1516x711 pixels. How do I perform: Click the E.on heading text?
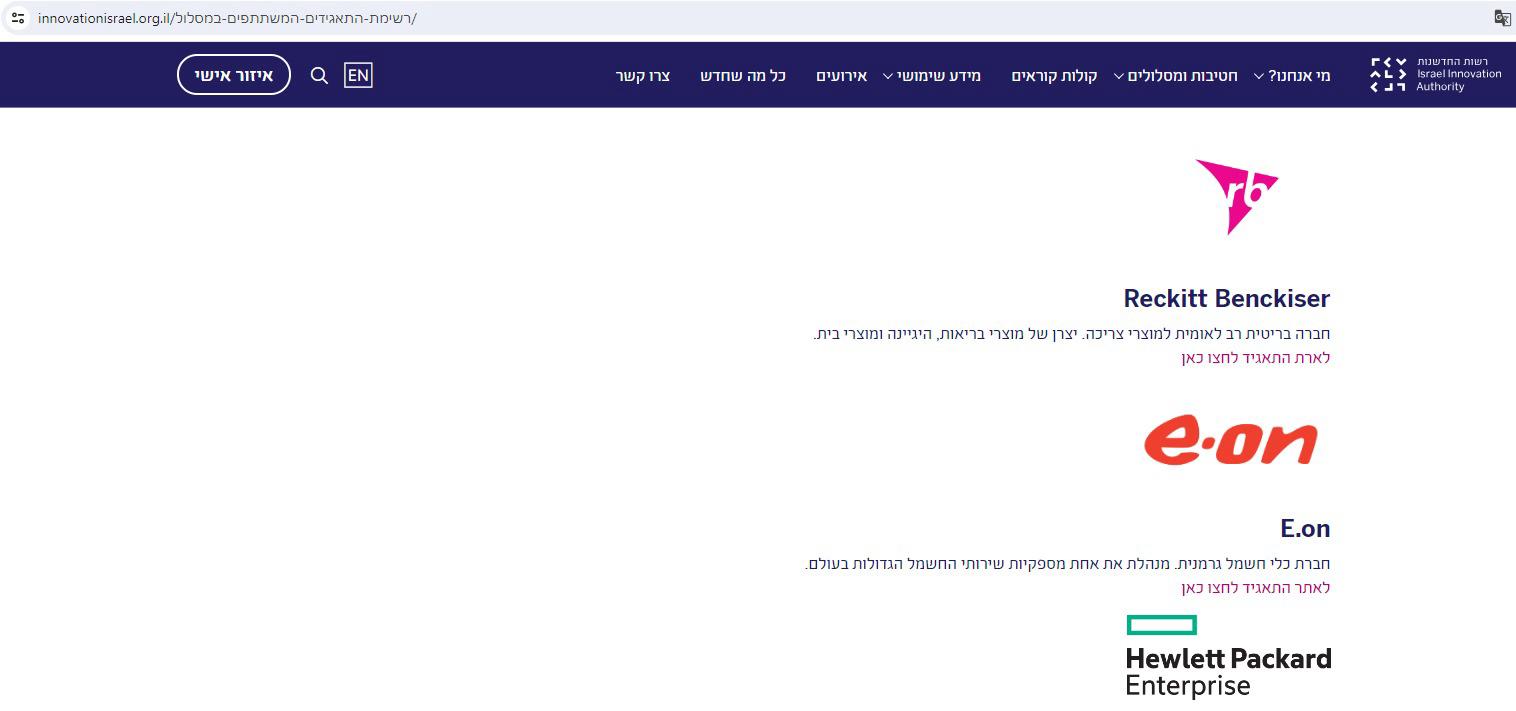tap(1305, 528)
